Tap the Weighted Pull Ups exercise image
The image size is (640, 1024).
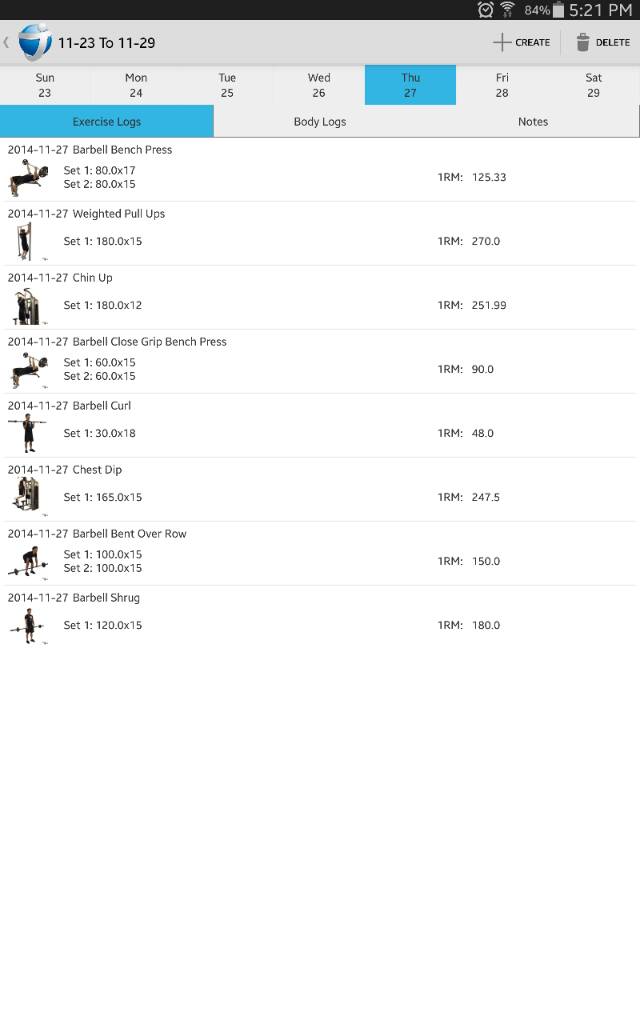click(24, 241)
